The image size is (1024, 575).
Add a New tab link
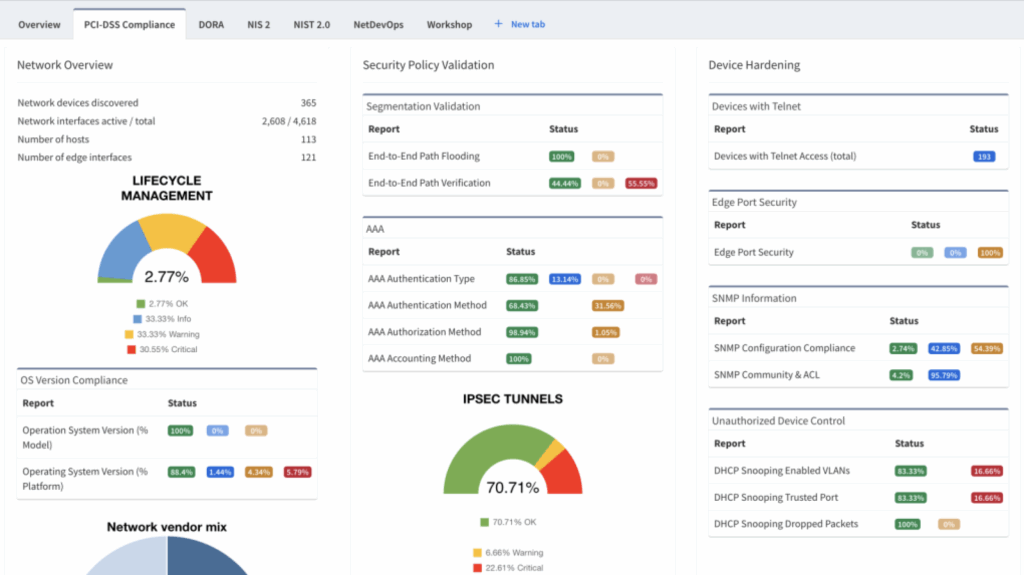528,24
